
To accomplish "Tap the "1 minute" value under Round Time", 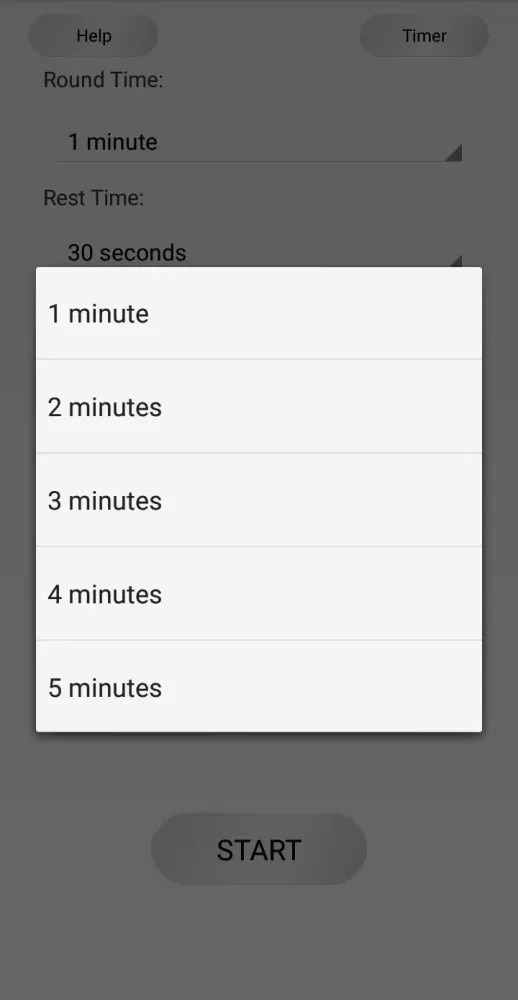I will click(112, 142).
